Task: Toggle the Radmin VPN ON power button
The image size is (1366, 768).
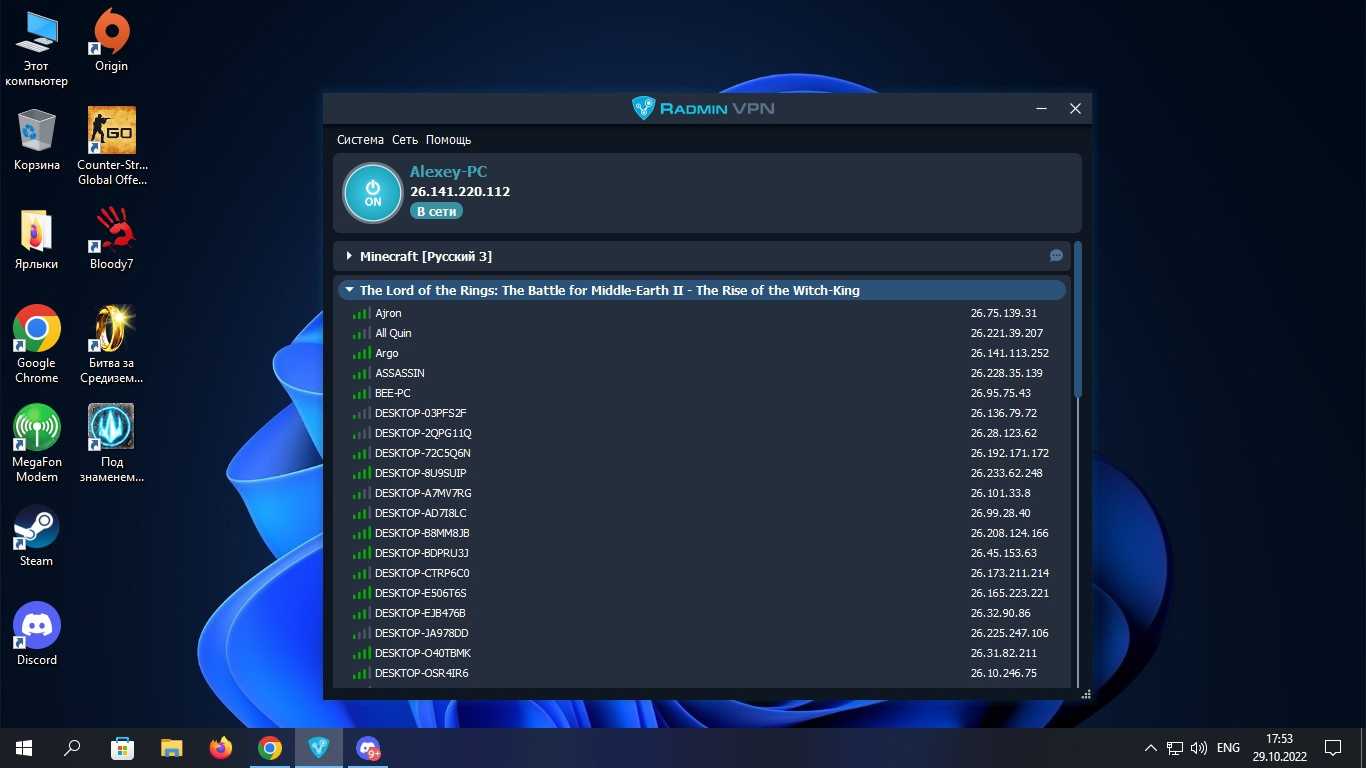Action: click(373, 193)
